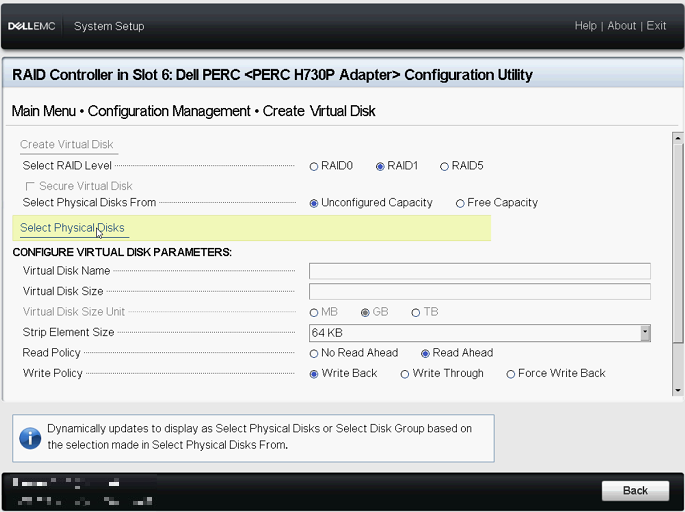Screen dimensions: 685x512
Task: Open About in the header
Action: click(621, 26)
